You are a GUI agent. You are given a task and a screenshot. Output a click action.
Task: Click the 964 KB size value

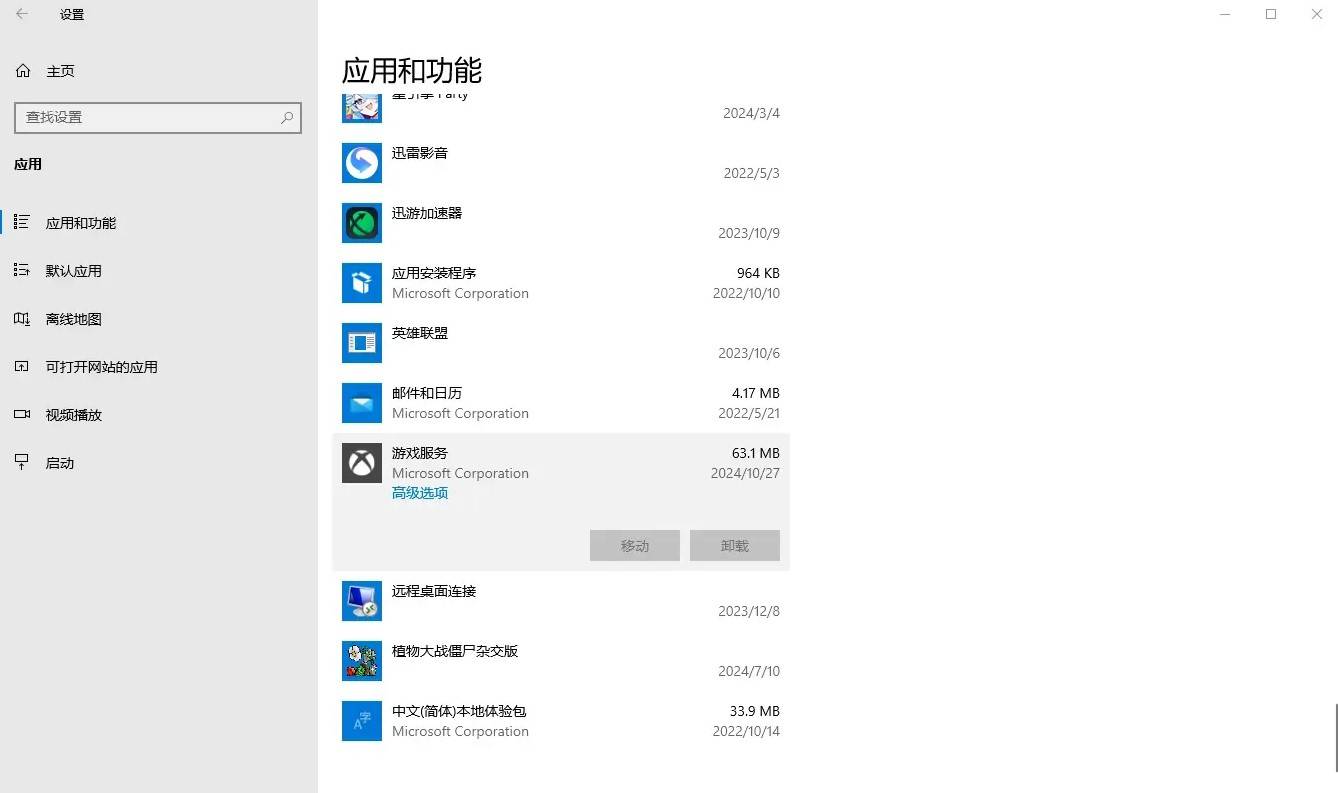758,273
